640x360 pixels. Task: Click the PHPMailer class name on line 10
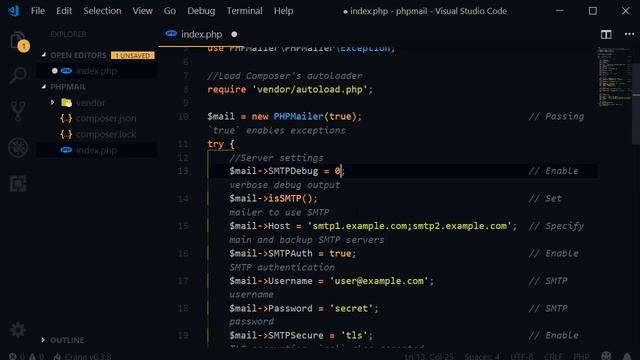(298, 116)
